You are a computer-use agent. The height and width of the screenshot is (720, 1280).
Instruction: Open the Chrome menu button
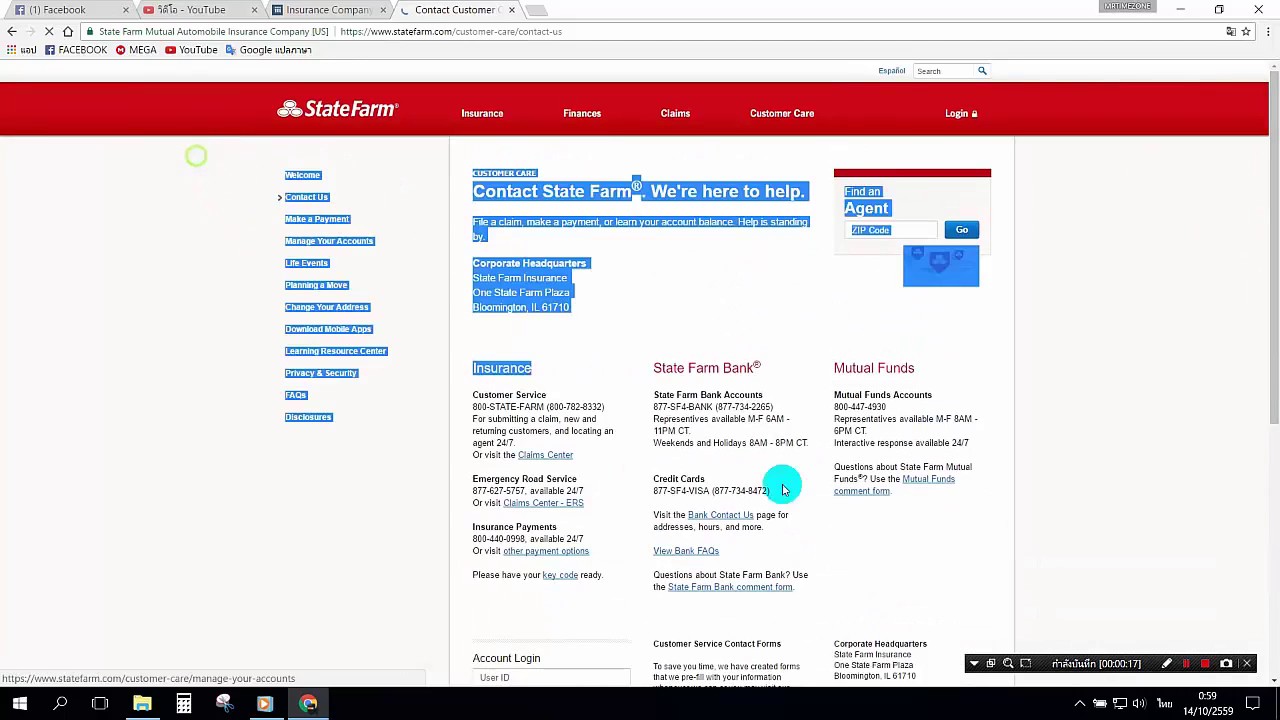(x=1267, y=31)
